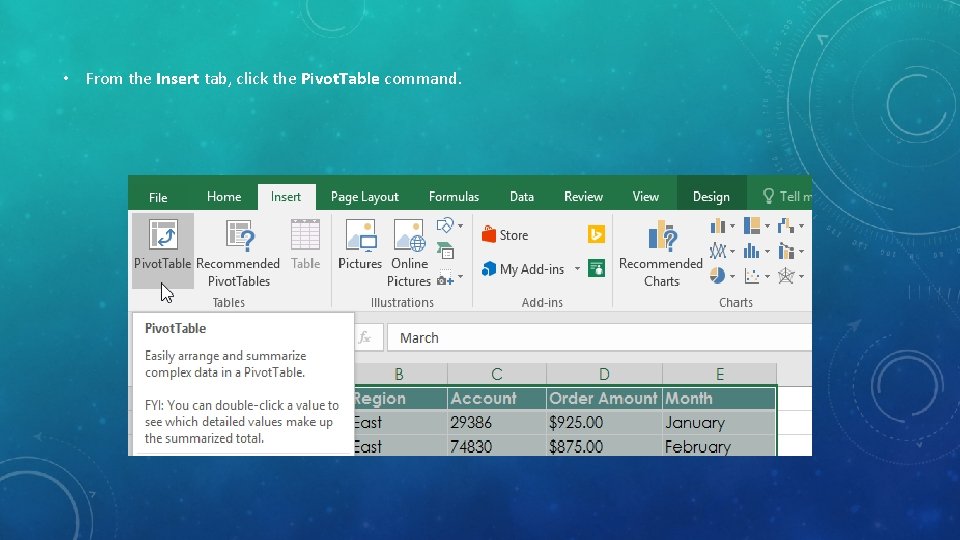The image size is (960, 540).
Task: Insert a column or bar chart
Action: click(718, 226)
